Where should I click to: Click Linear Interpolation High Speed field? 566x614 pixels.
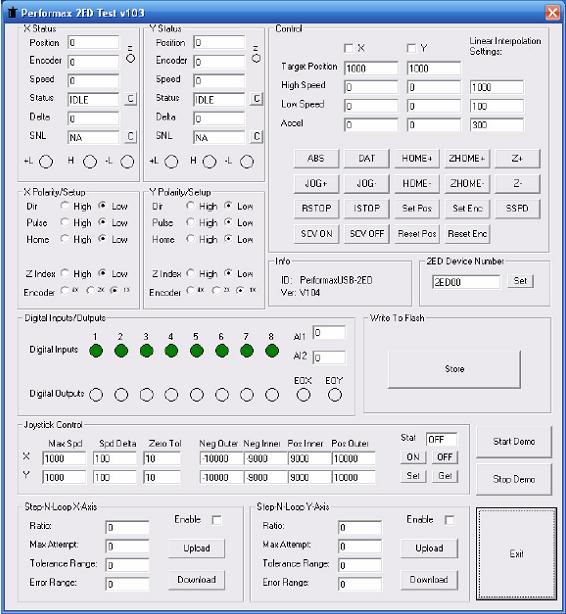click(497, 87)
